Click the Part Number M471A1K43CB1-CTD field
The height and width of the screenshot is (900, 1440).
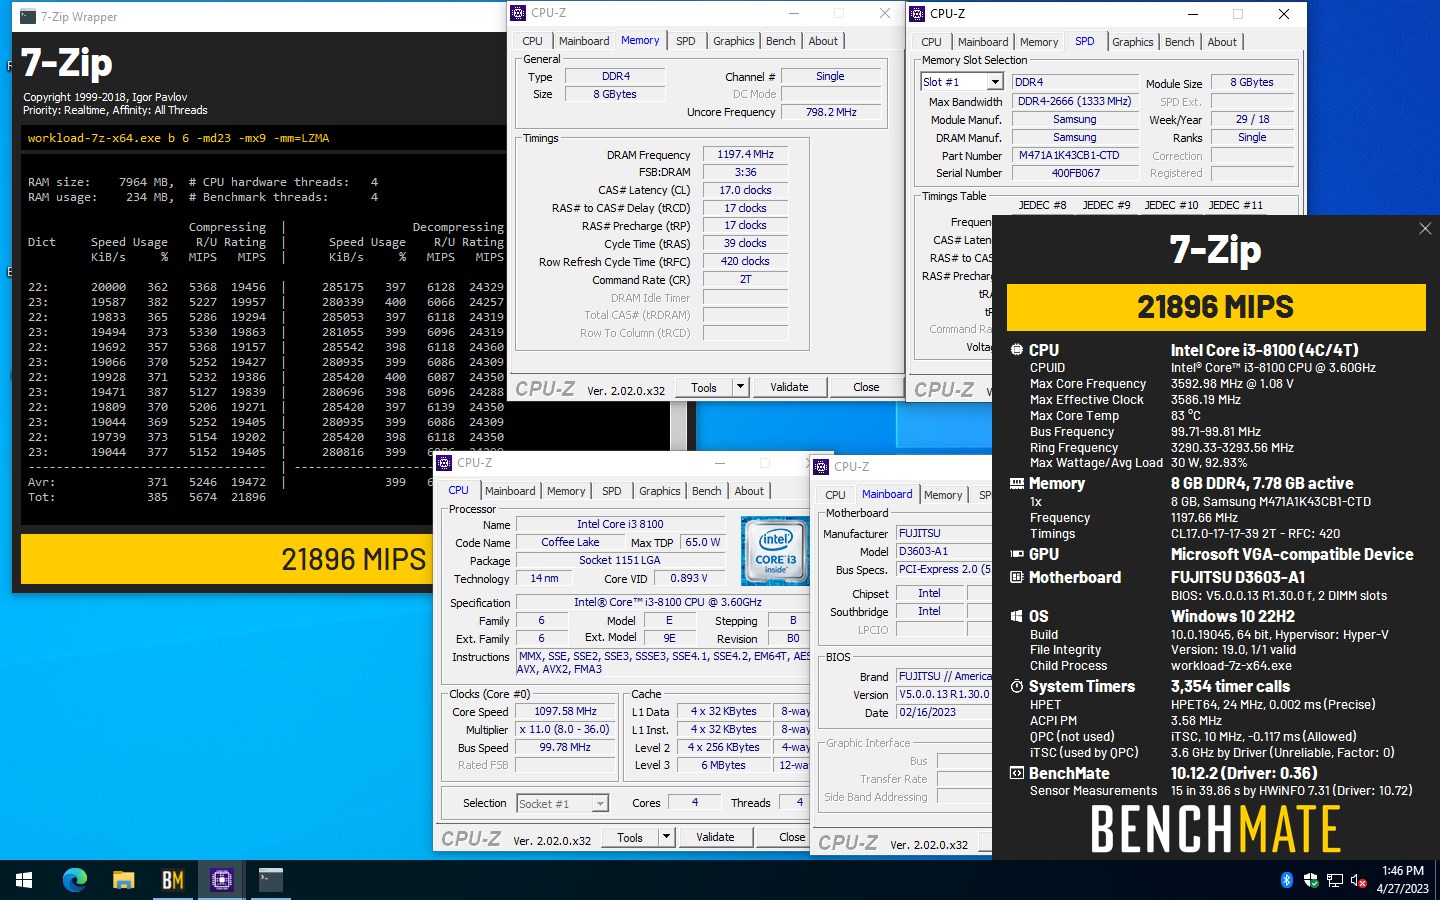tap(1075, 155)
